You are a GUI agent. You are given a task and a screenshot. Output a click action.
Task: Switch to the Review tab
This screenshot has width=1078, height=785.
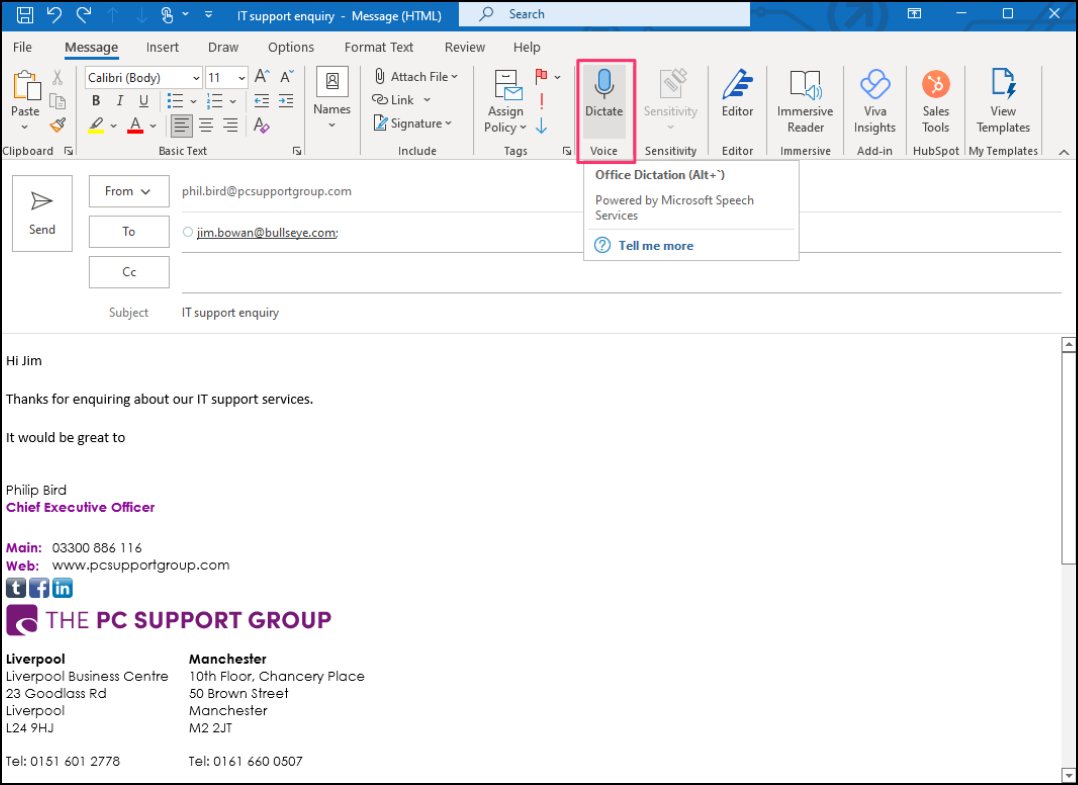click(465, 47)
